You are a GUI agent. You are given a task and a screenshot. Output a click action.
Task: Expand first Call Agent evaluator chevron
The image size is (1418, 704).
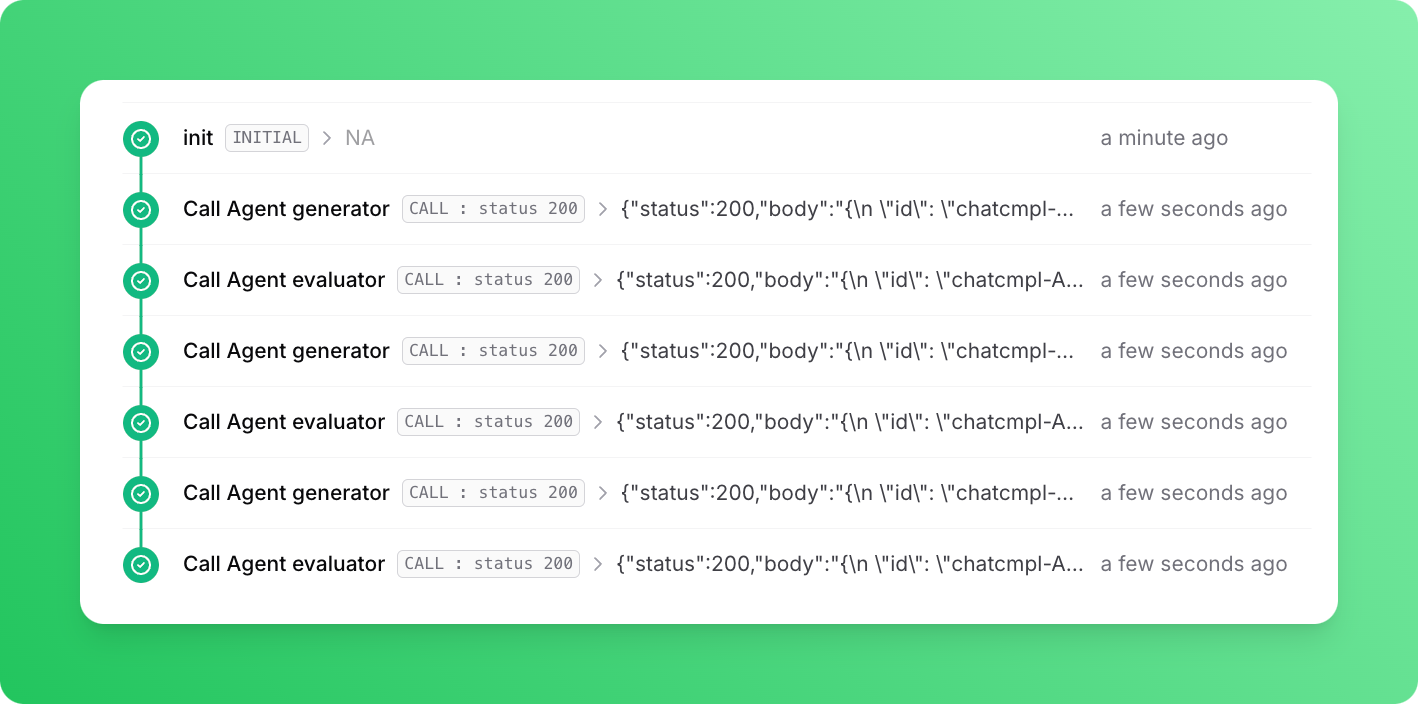pyautogui.click(x=598, y=280)
